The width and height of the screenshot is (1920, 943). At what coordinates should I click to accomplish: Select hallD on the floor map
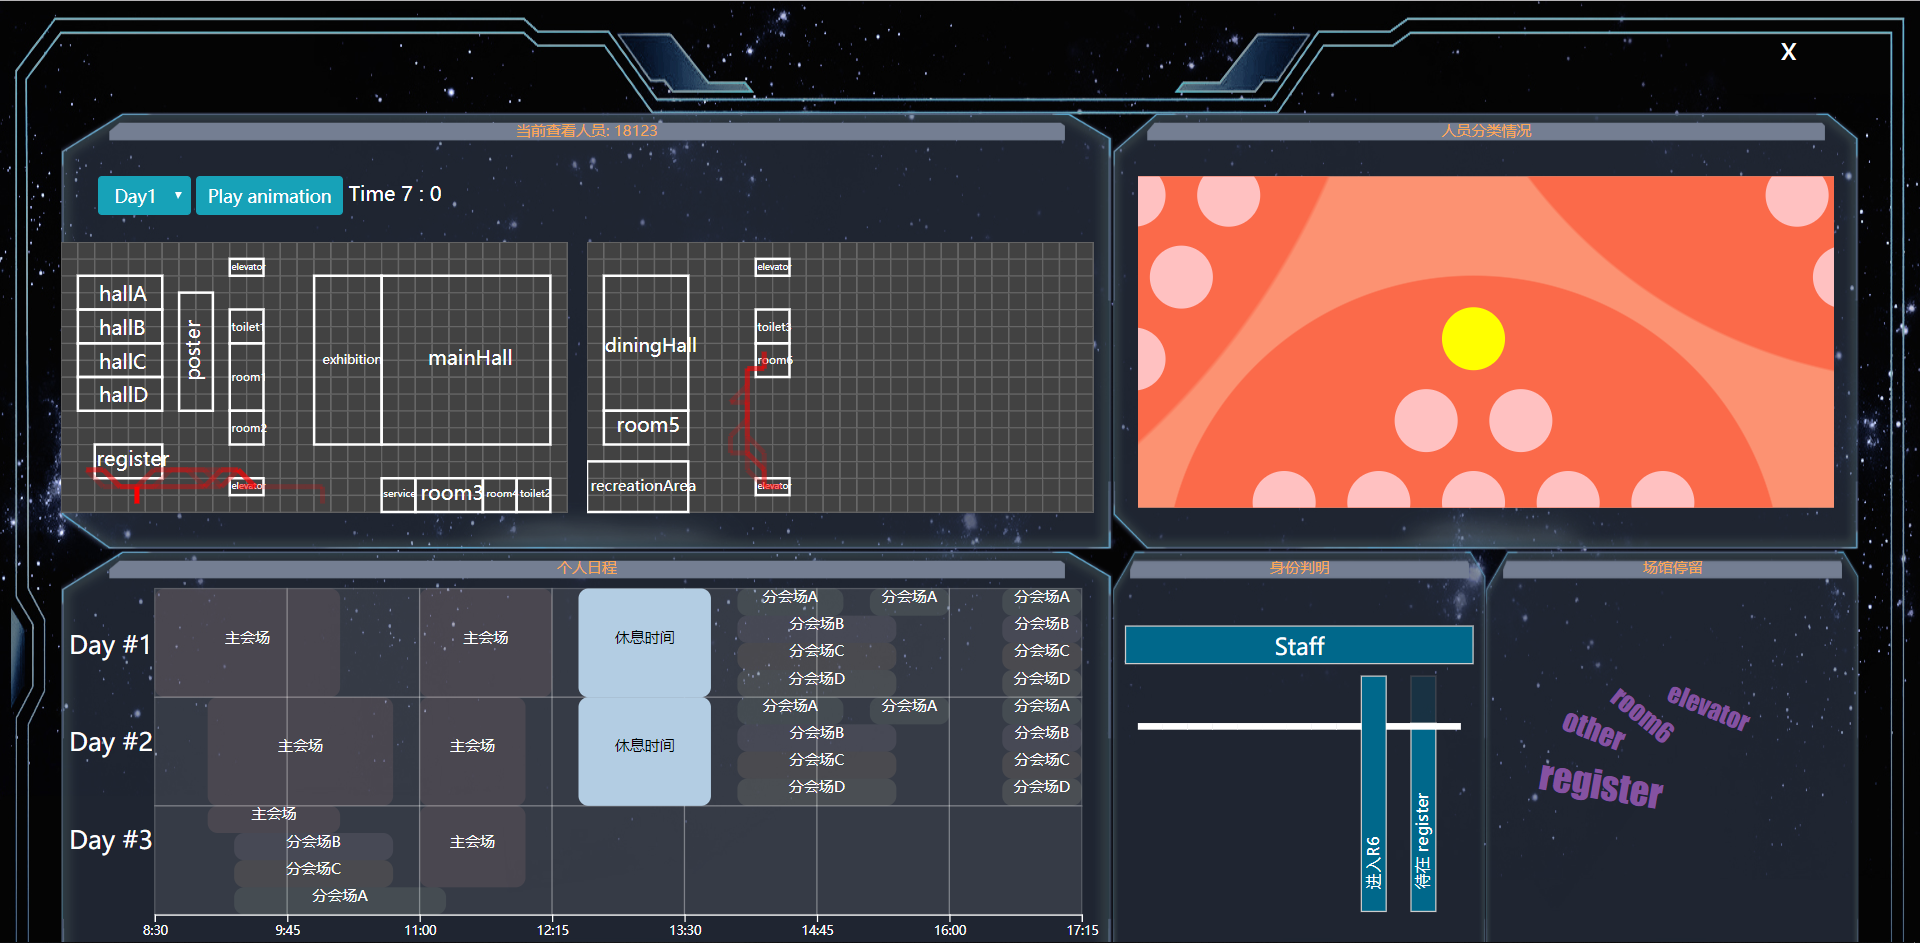coord(120,394)
